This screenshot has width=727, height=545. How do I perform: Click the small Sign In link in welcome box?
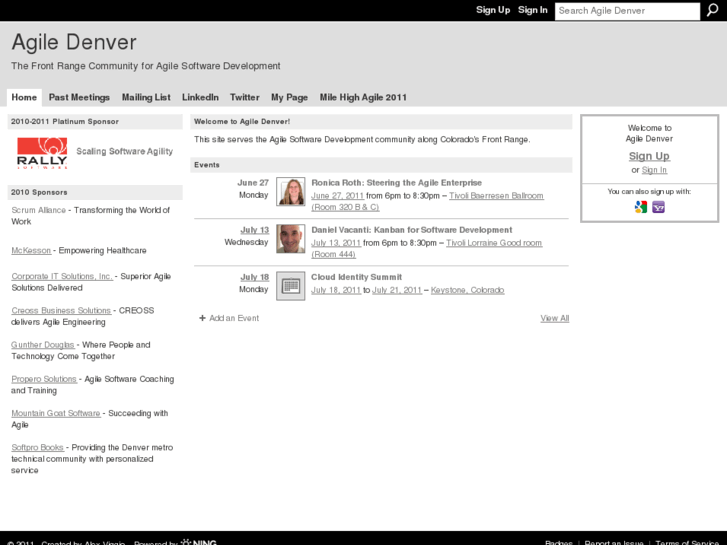coord(654,170)
